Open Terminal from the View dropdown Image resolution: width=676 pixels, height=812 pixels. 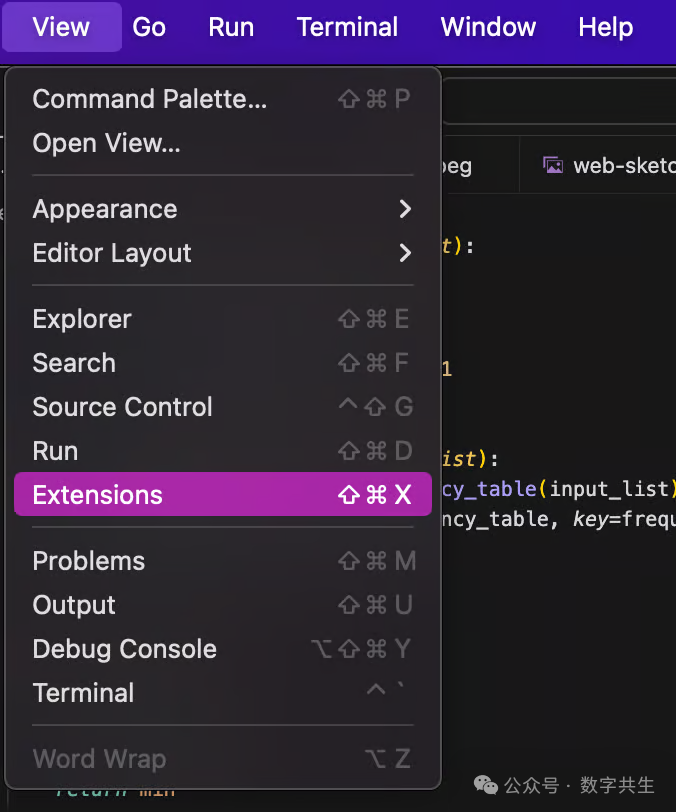tap(83, 693)
